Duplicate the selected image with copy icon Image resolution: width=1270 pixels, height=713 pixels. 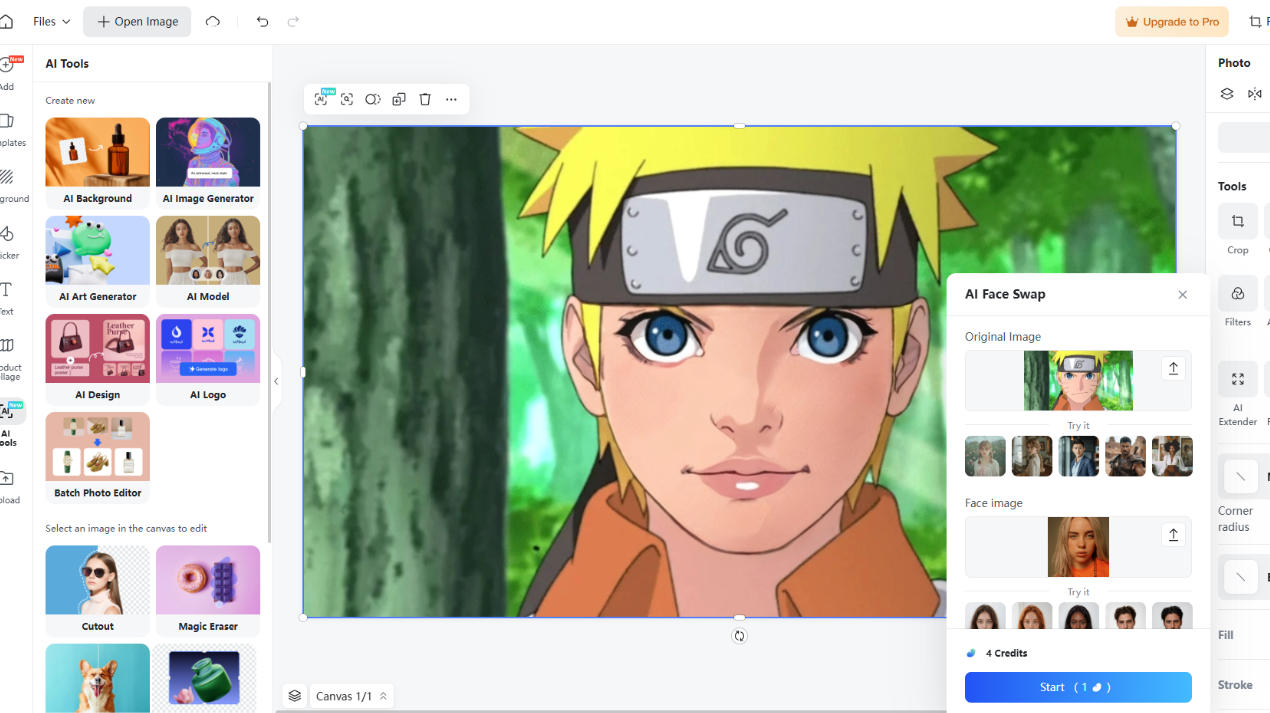coord(398,99)
